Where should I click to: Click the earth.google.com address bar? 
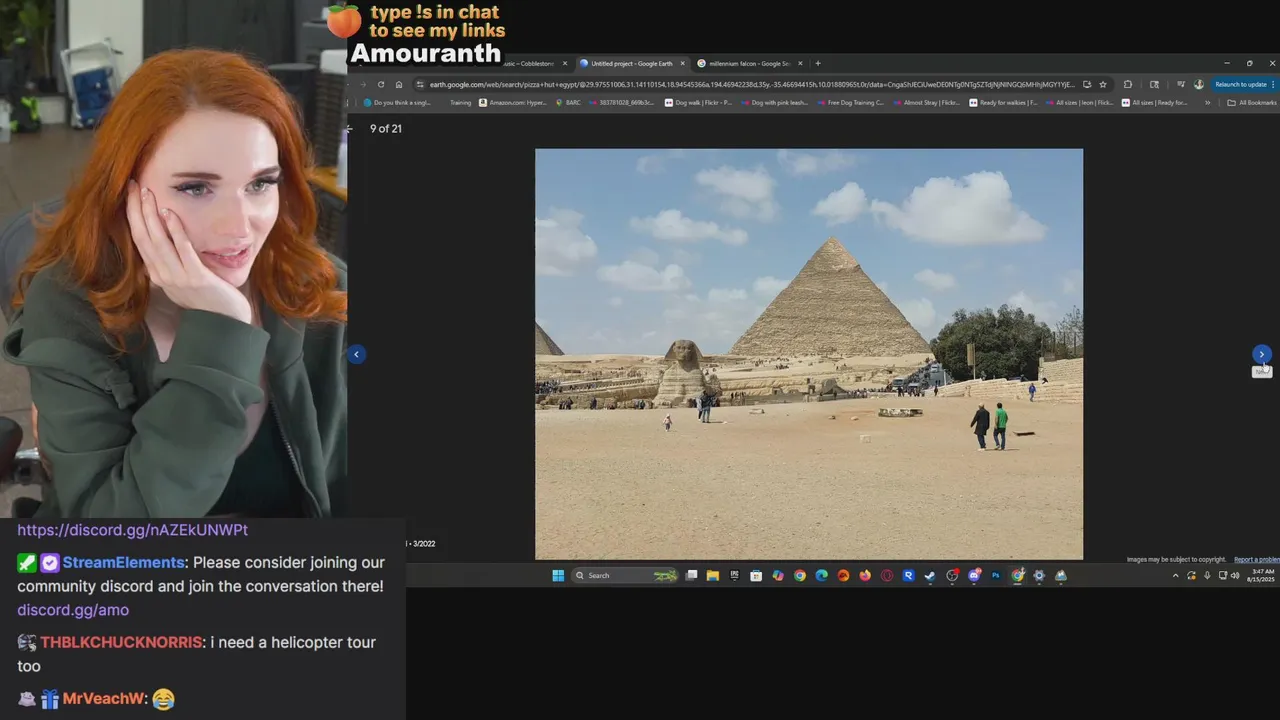pos(752,84)
